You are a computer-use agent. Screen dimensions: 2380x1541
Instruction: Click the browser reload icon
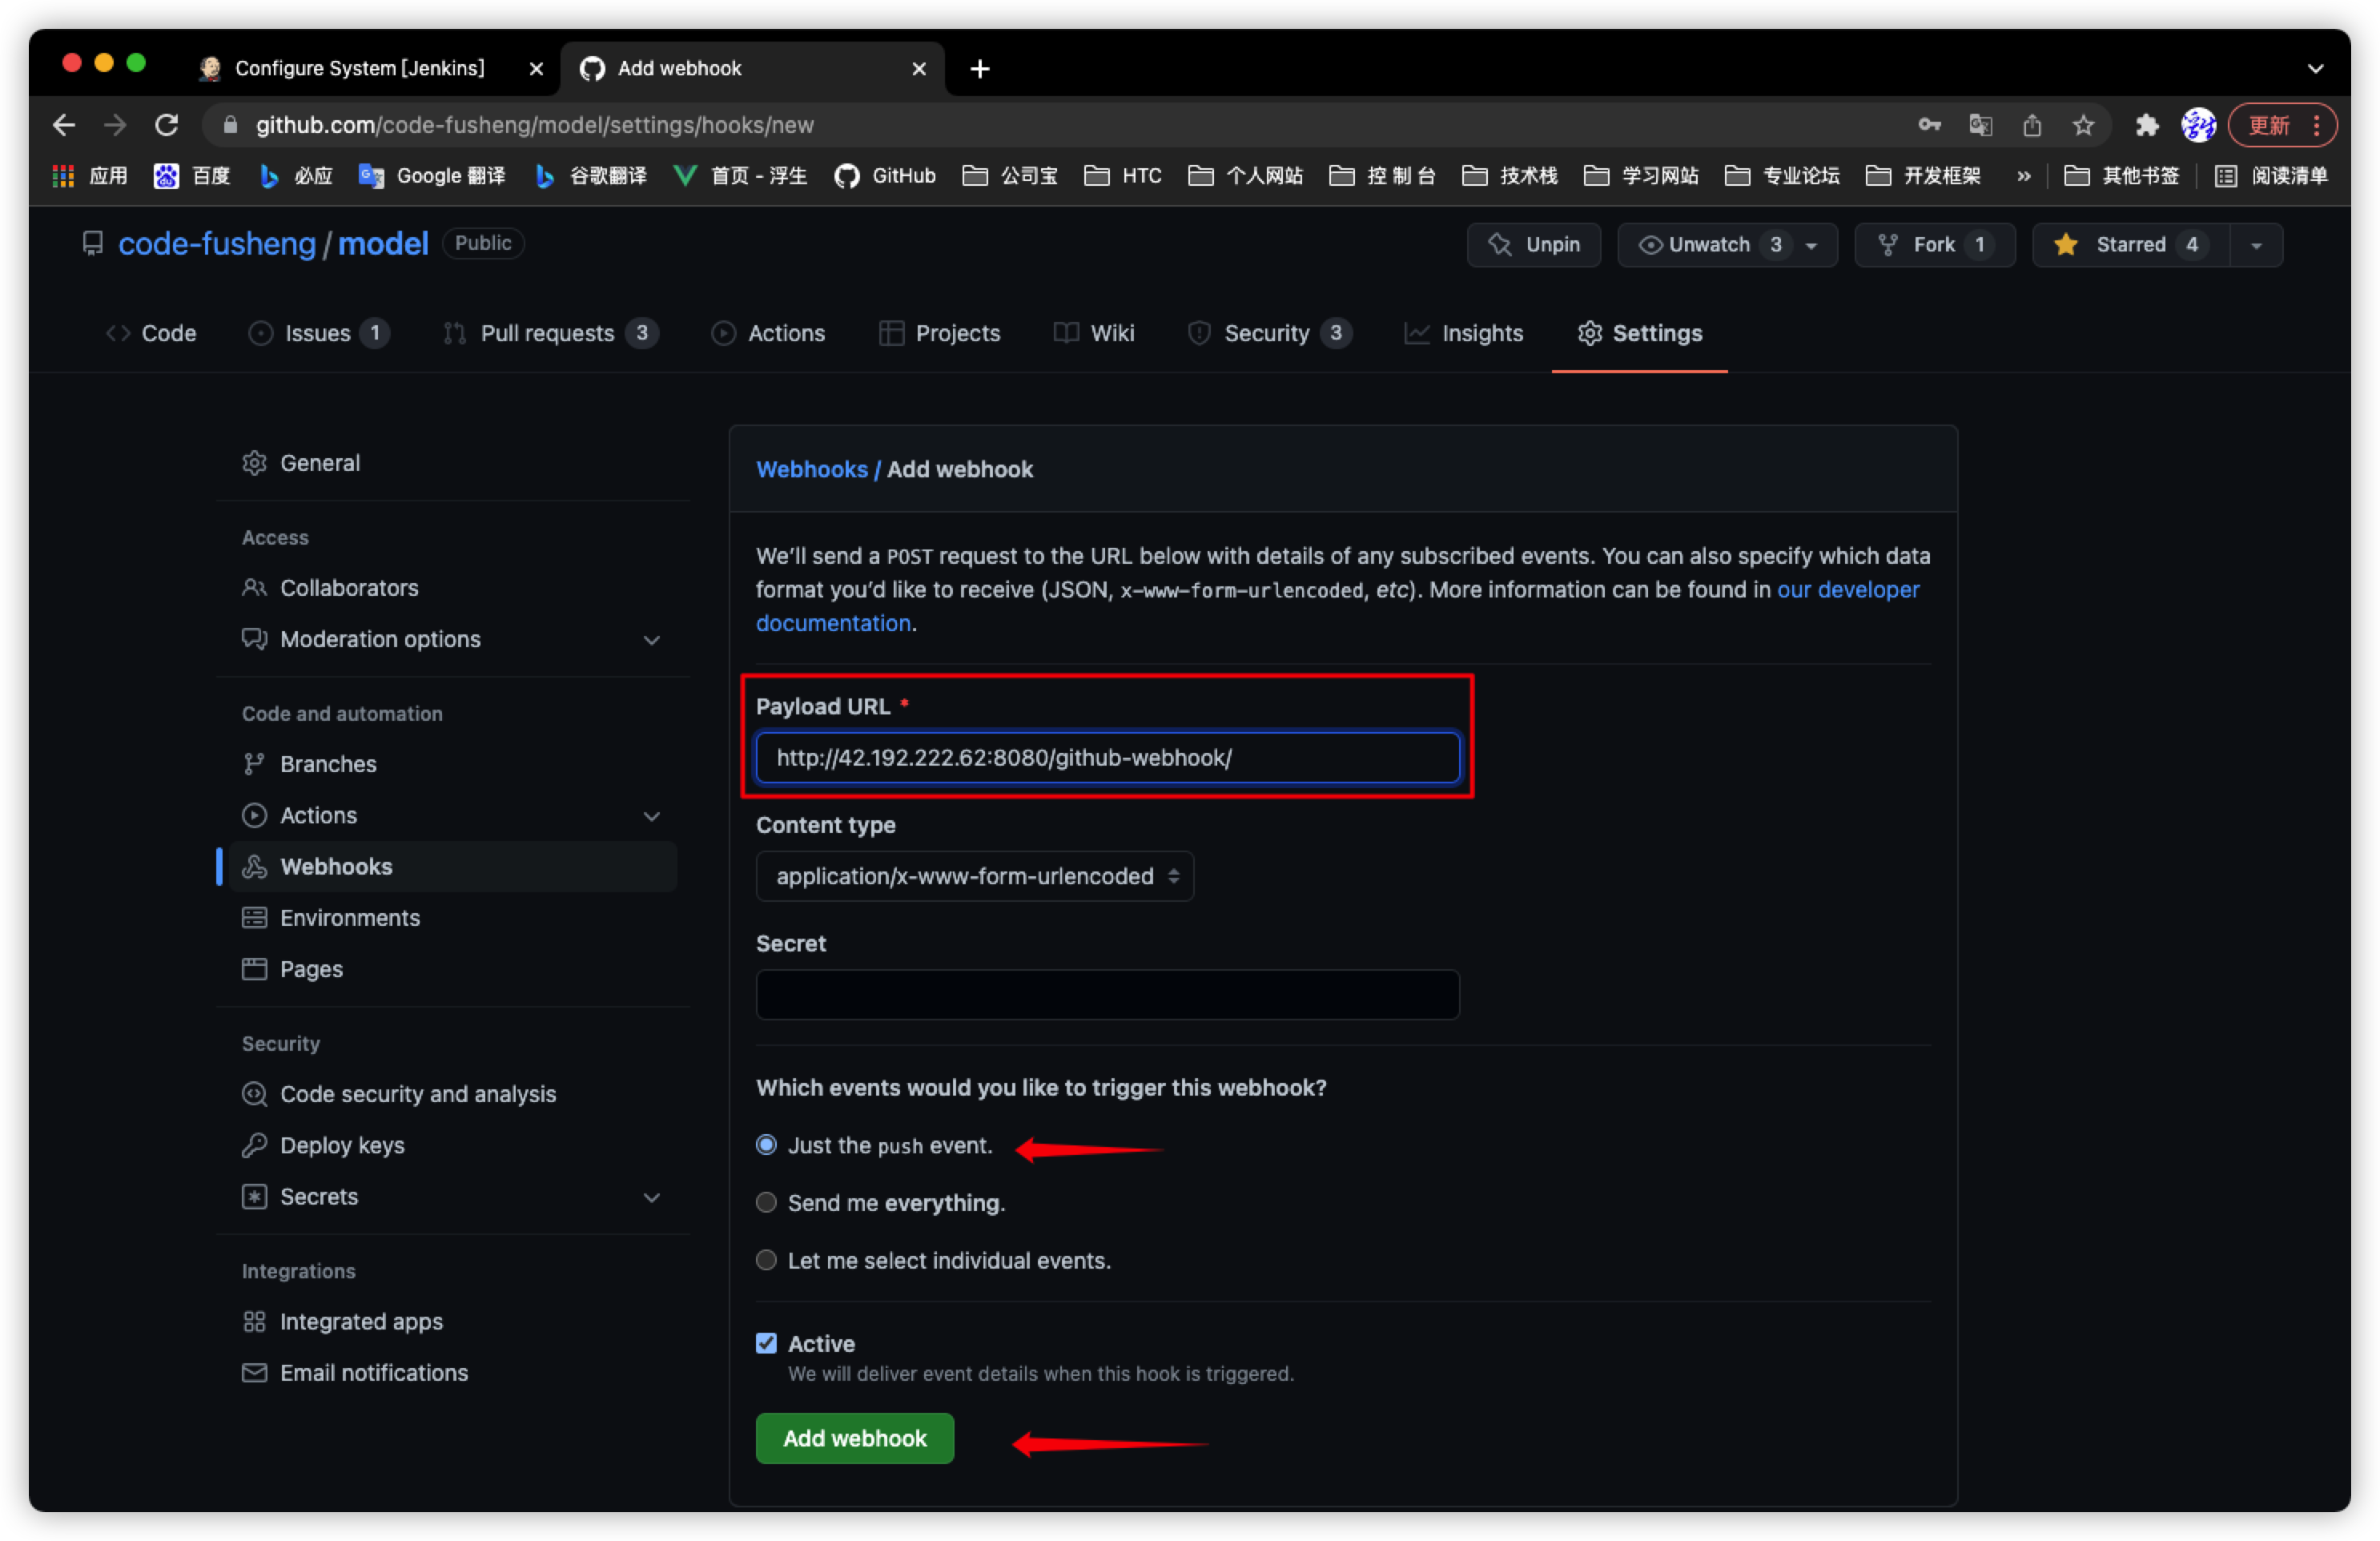[x=167, y=125]
